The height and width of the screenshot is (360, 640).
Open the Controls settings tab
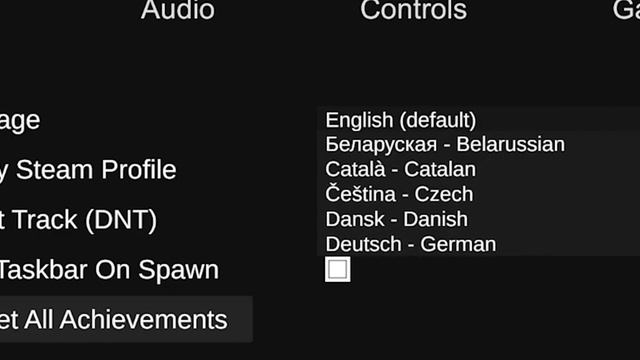pyautogui.click(x=413, y=10)
